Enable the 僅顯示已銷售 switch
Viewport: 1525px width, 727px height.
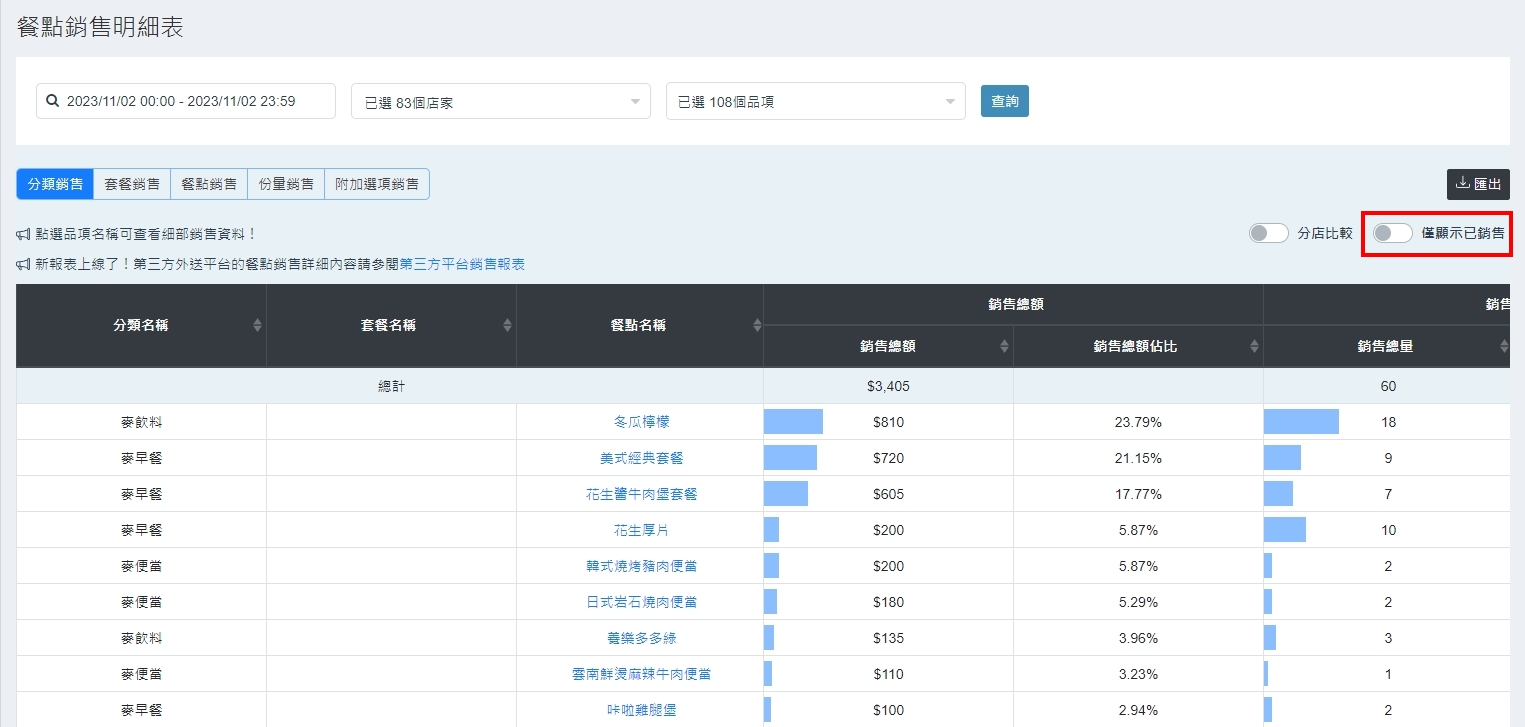click(1392, 233)
